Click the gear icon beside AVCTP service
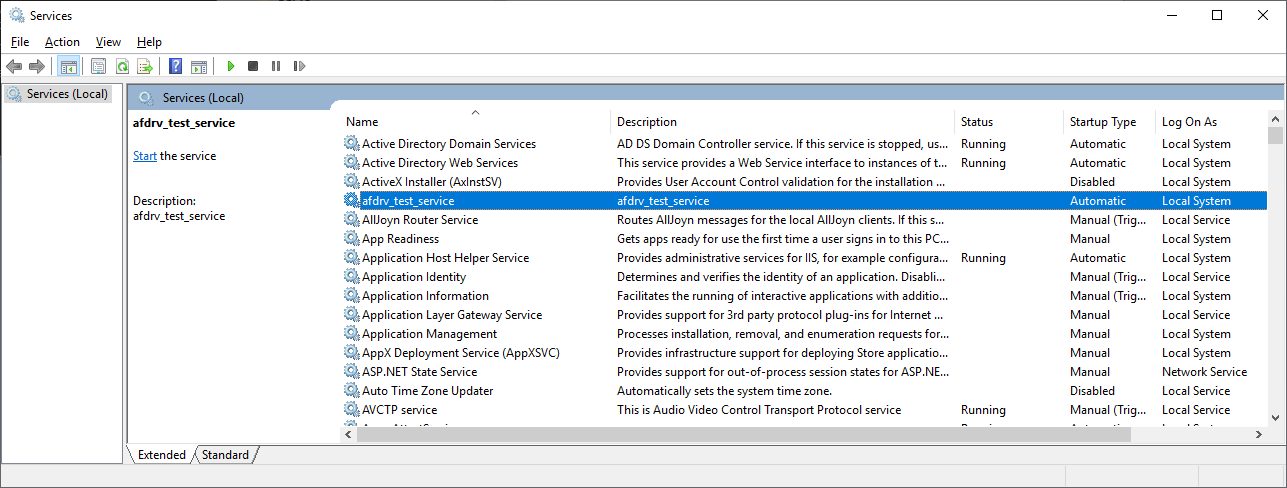 (351, 410)
